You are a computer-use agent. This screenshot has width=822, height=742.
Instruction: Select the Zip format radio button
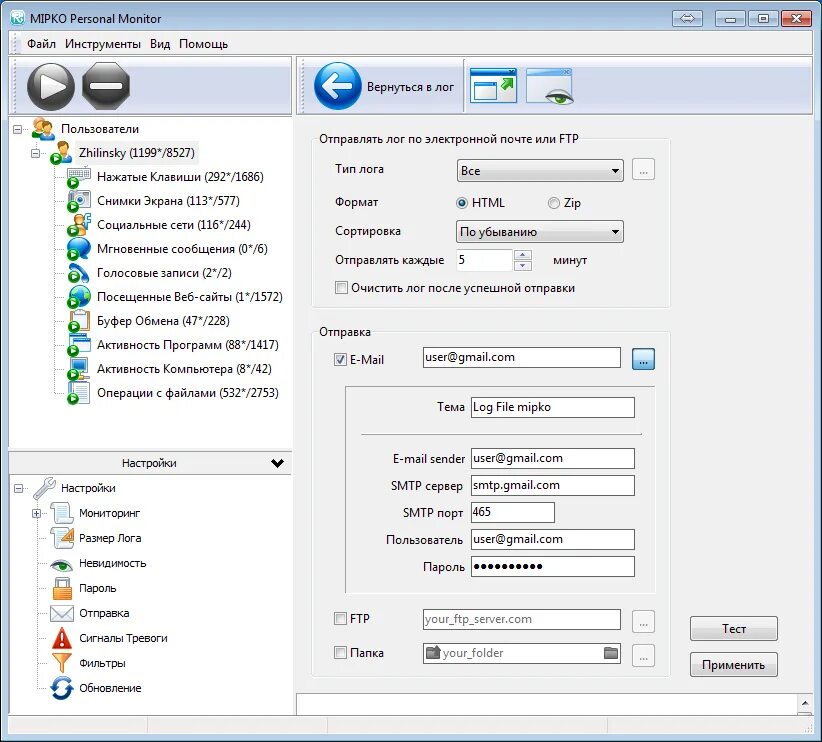[553, 202]
